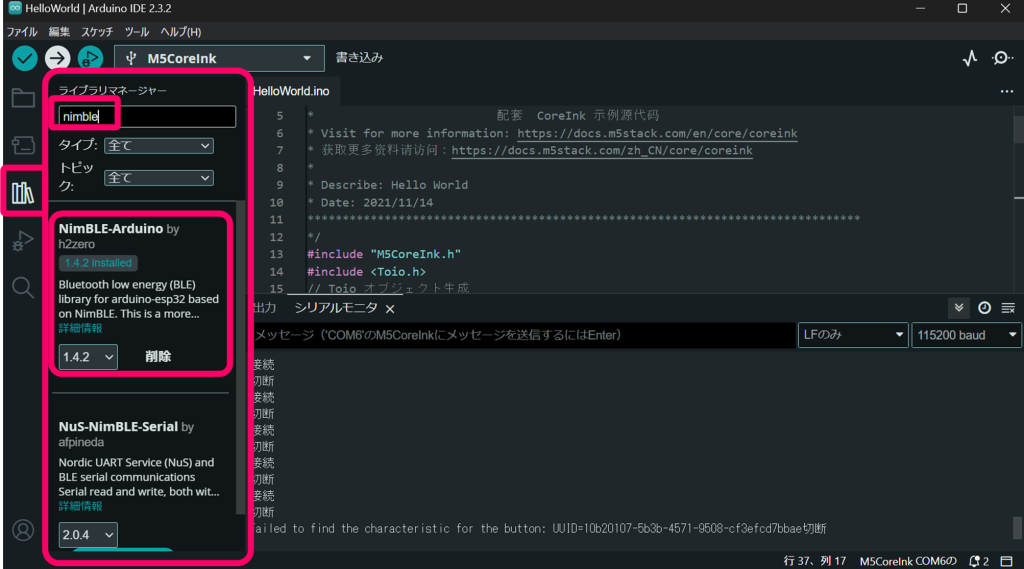
Task: Close the シリアルモニタ tab
Action: (390, 308)
